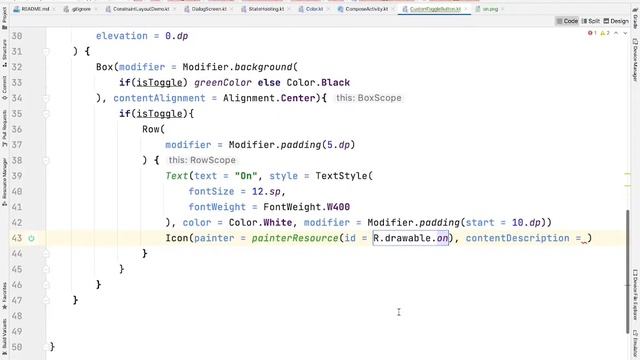Click Modifier.padding(5.dp) on line 37
The height and width of the screenshot is (360, 640).
click(x=292, y=145)
